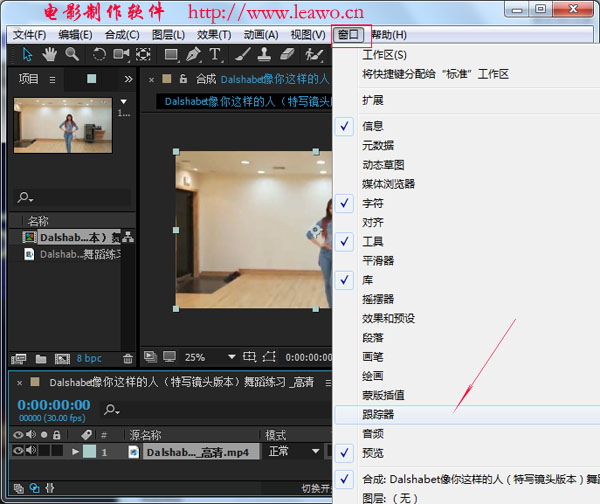This screenshot has height=504, width=600.
Task: Click the 切换开关 toggle switches button
Action: coord(316,488)
